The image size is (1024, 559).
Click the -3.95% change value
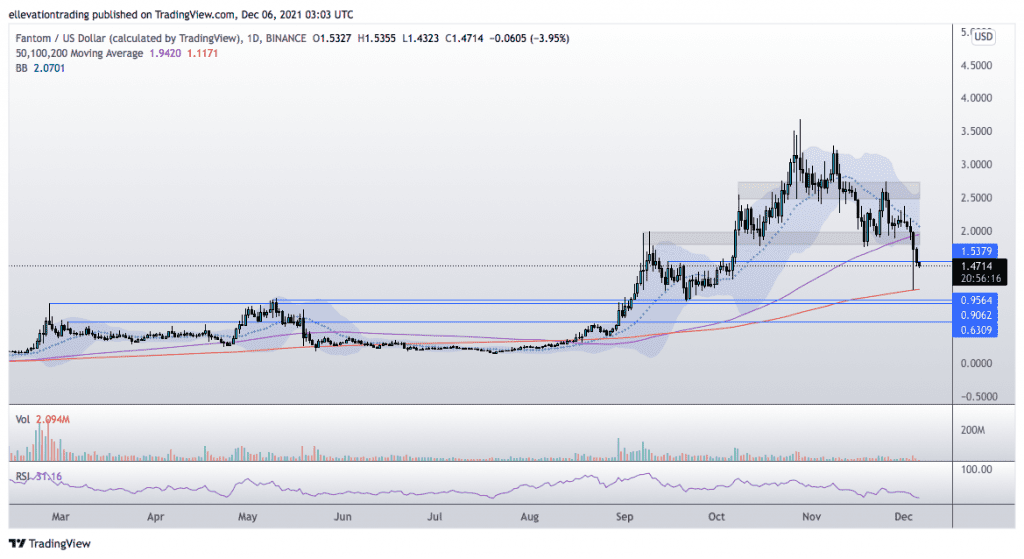click(x=549, y=39)
